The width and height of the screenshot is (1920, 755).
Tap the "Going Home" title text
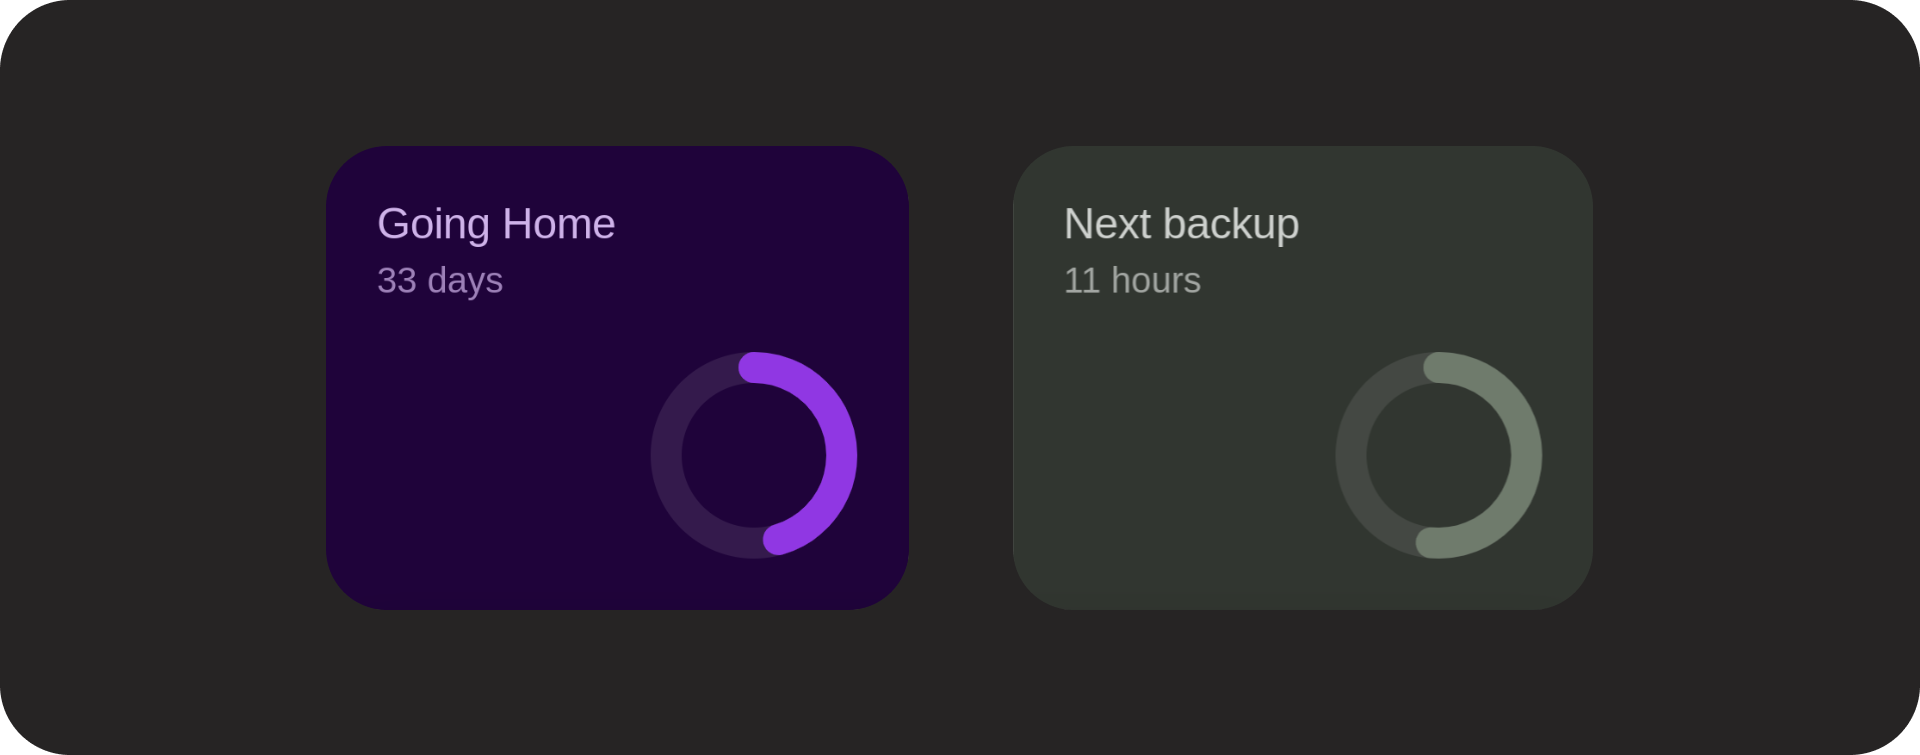click(x=496, y=224)
